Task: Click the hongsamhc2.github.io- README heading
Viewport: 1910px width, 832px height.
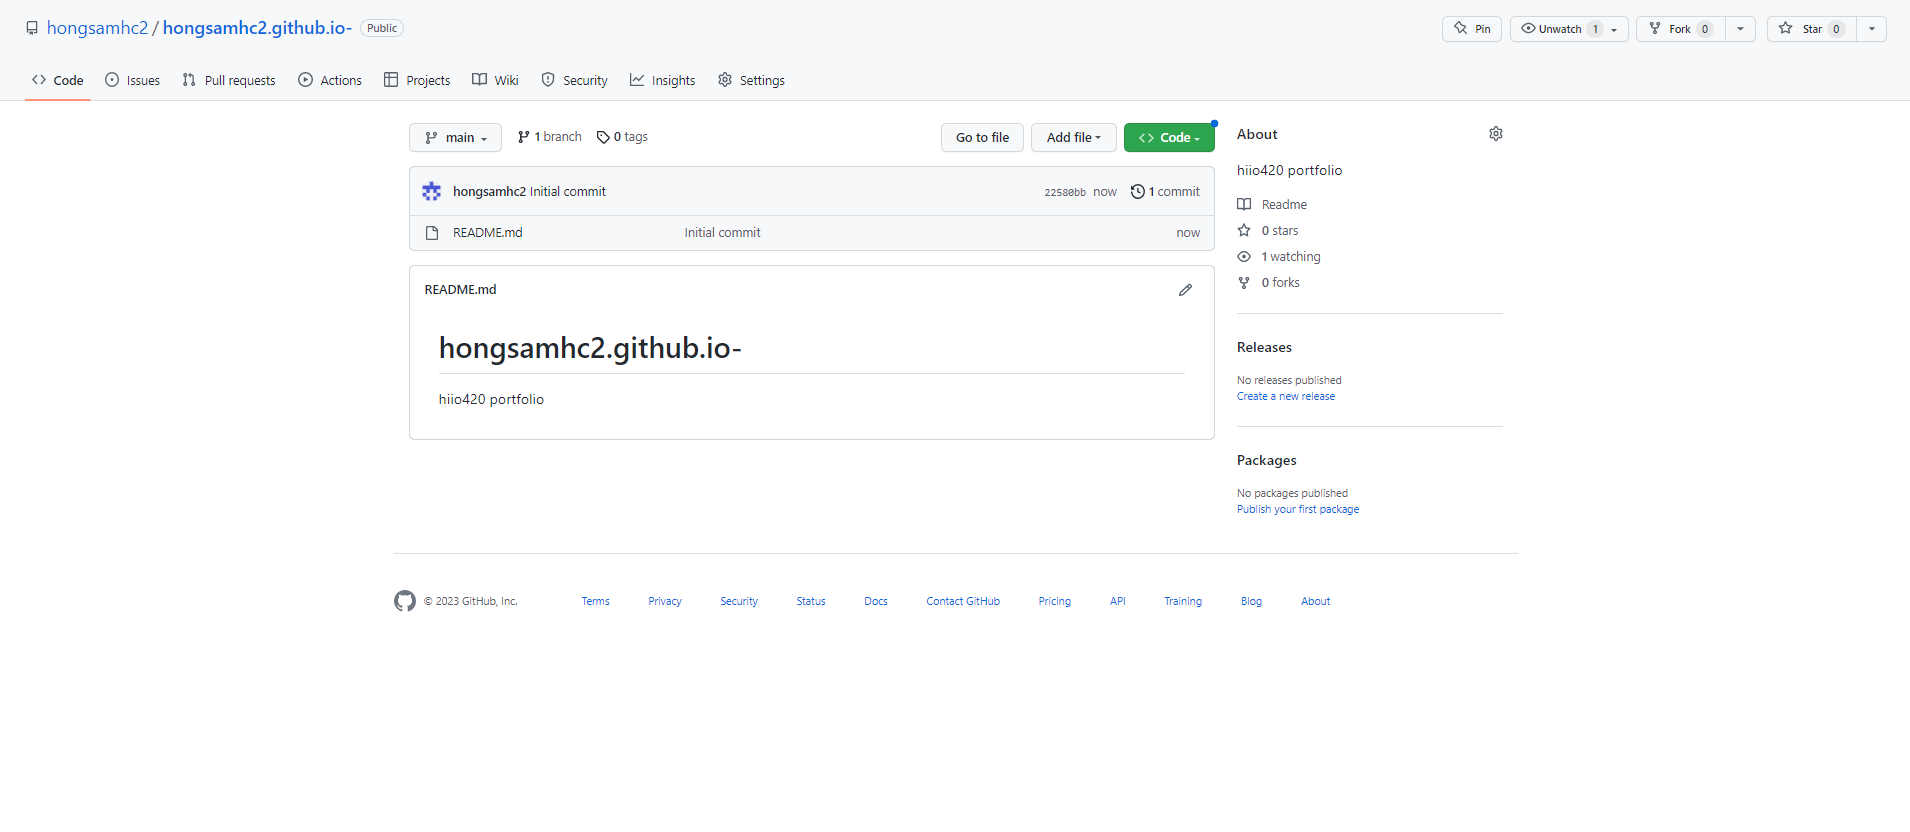Action: pyautogui.click(x=590, y=348)
